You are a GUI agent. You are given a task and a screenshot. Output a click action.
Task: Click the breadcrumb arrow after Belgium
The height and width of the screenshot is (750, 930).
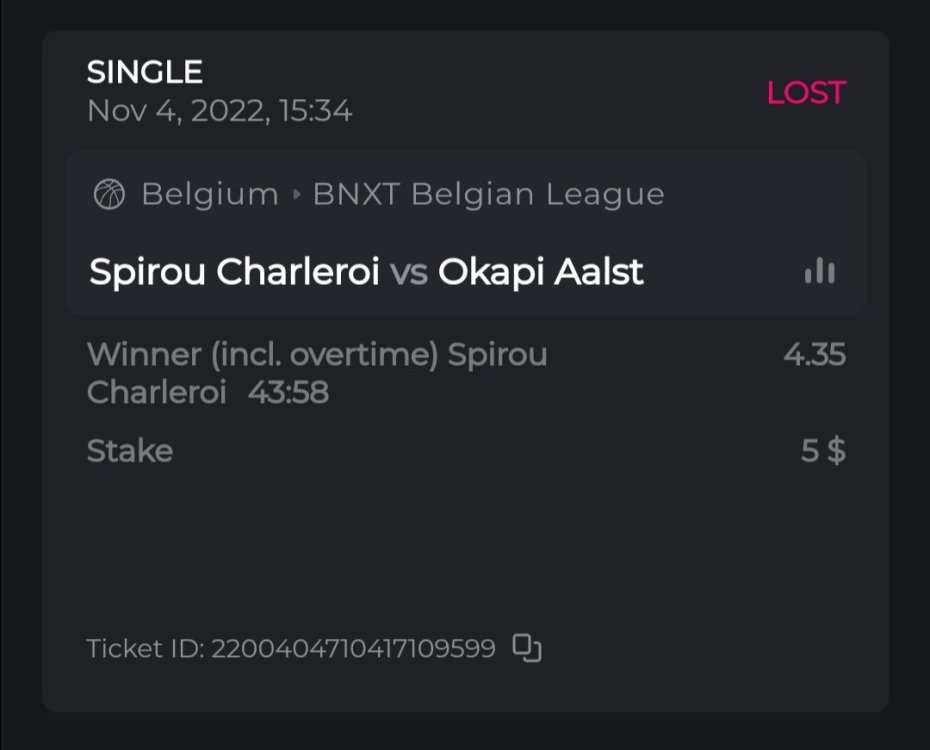(296, 195)
